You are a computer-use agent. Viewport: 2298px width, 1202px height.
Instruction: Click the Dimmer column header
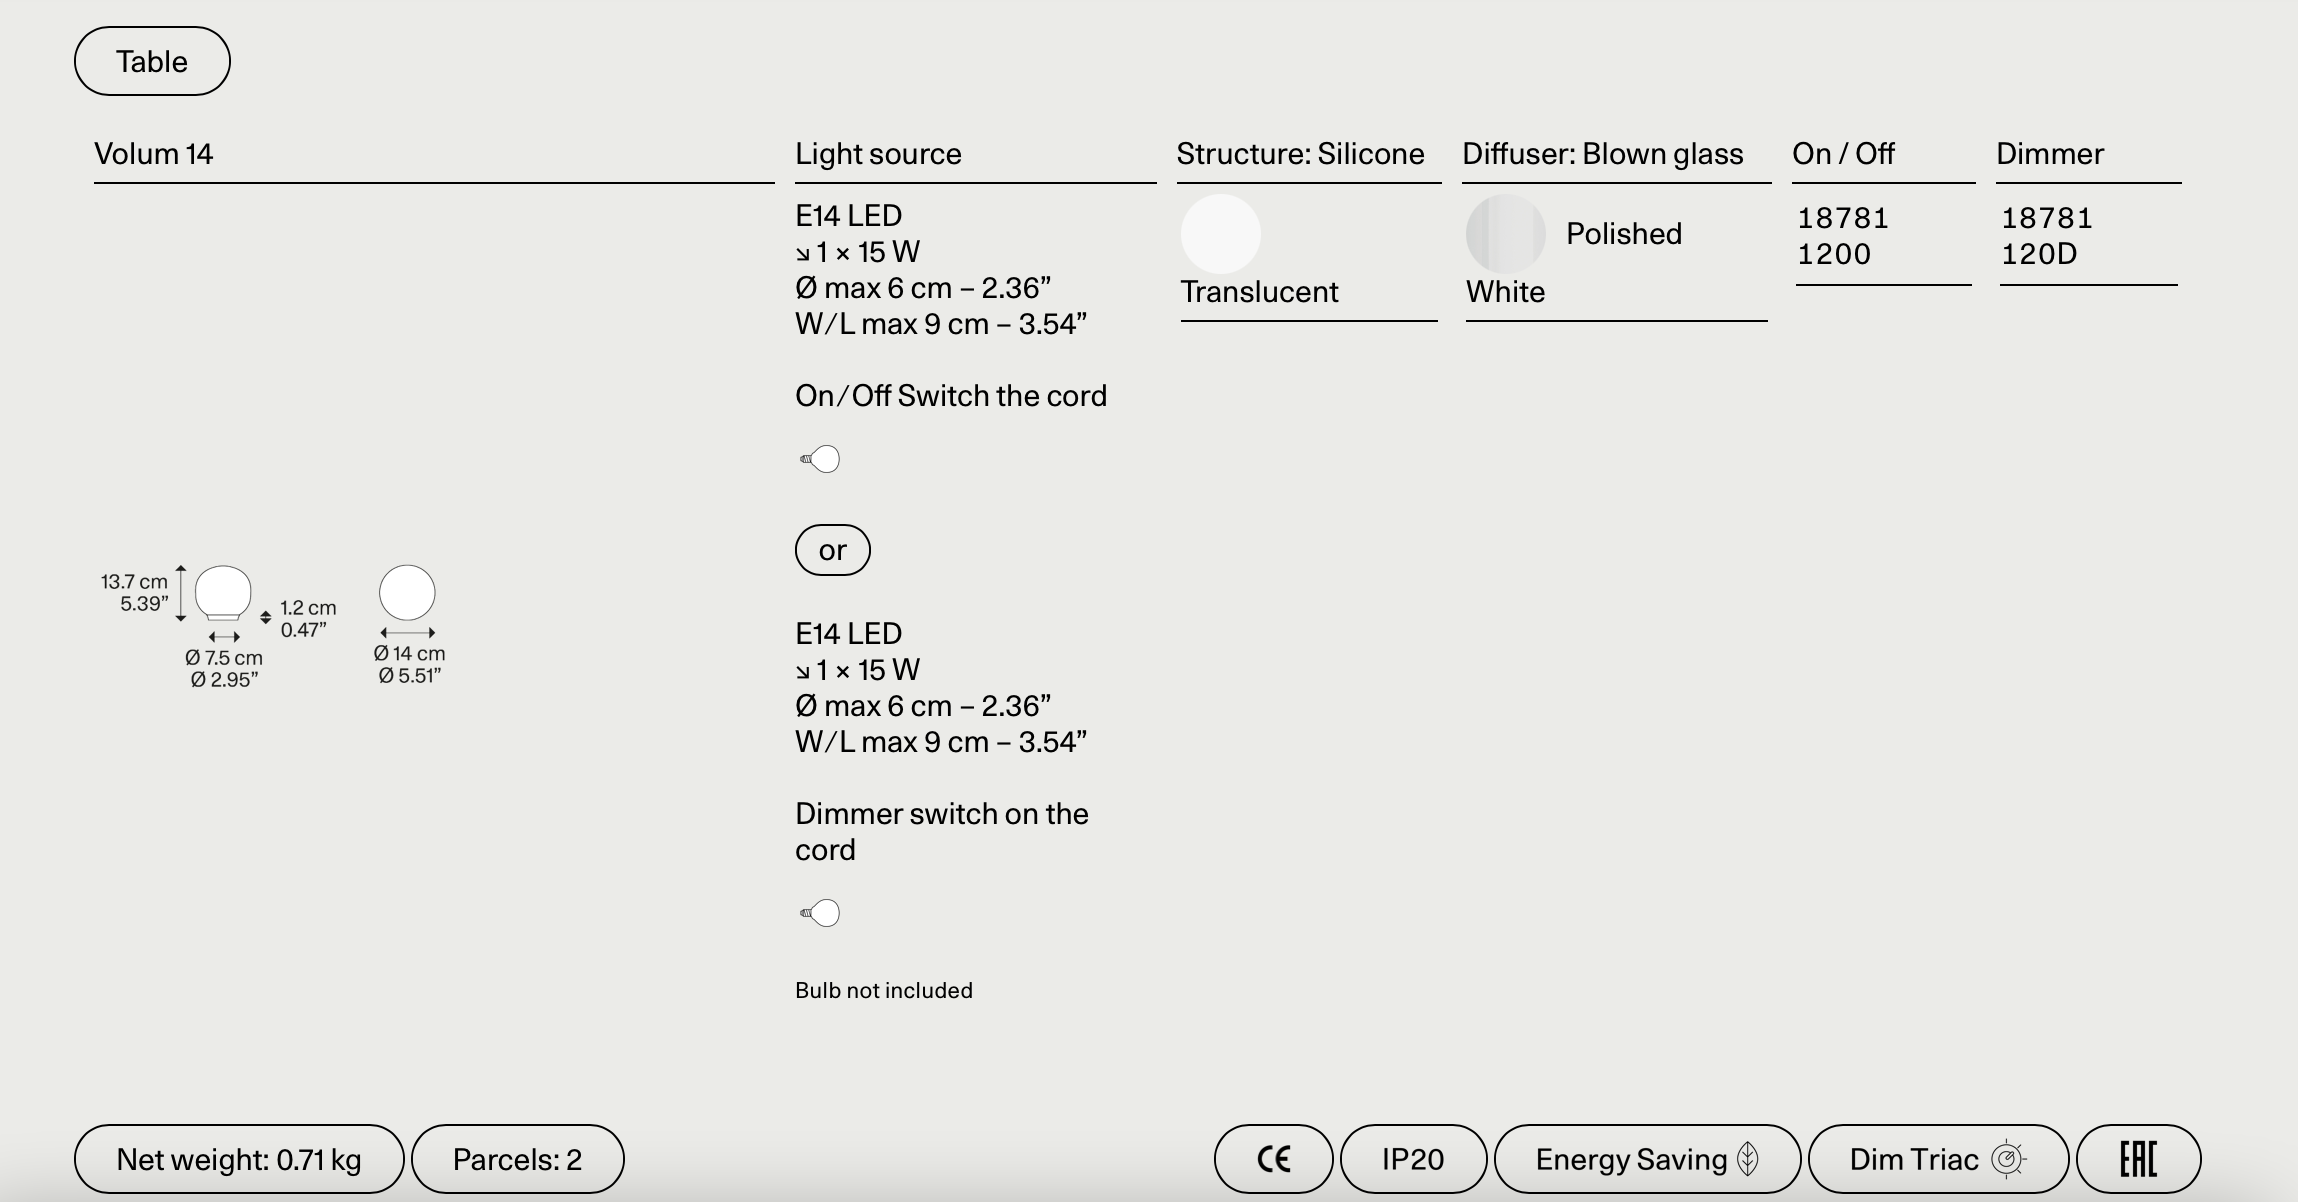pos(2050,154)
